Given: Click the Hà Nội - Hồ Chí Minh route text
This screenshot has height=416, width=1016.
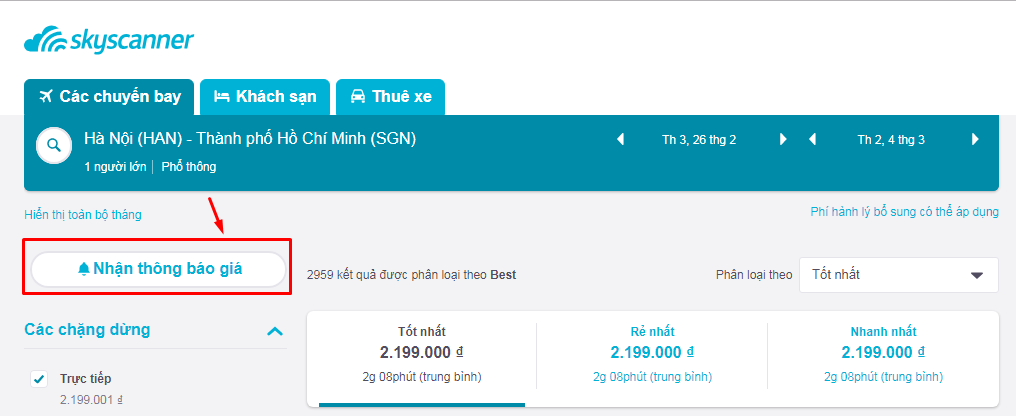Looking at the screenshot, I should (250, 139).
